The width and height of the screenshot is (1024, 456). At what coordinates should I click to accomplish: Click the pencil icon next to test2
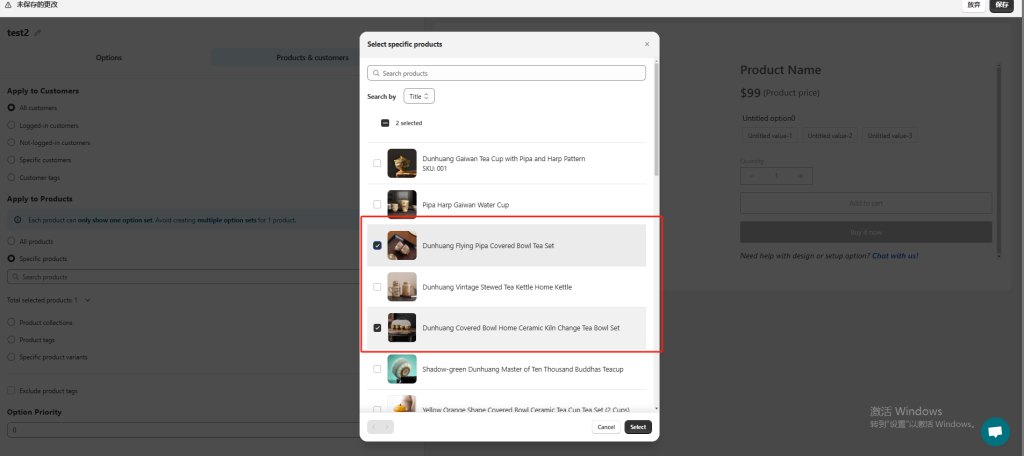pyautogui.click(x=38, y=33)
